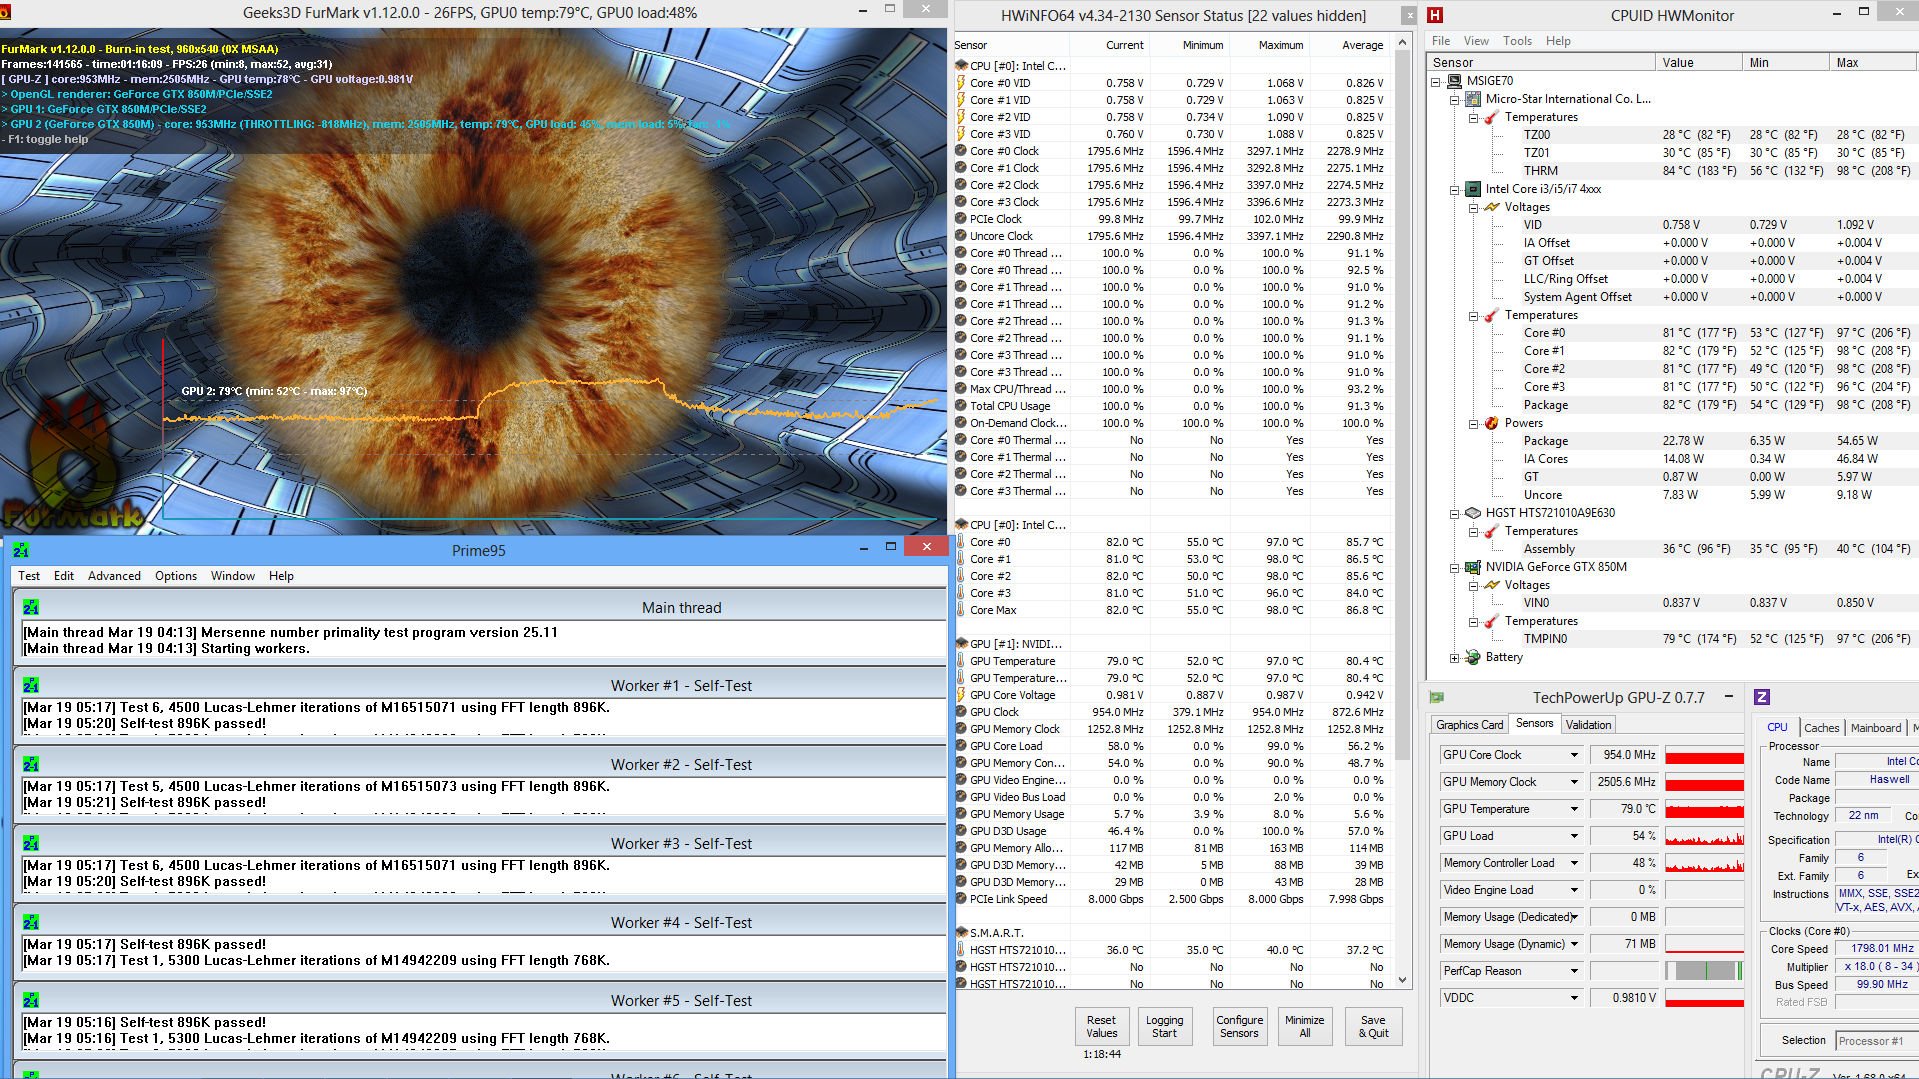The image size is (1919, 1079).
Task: Click the HWMonitor red H app icon
Action: (1435, 15)
